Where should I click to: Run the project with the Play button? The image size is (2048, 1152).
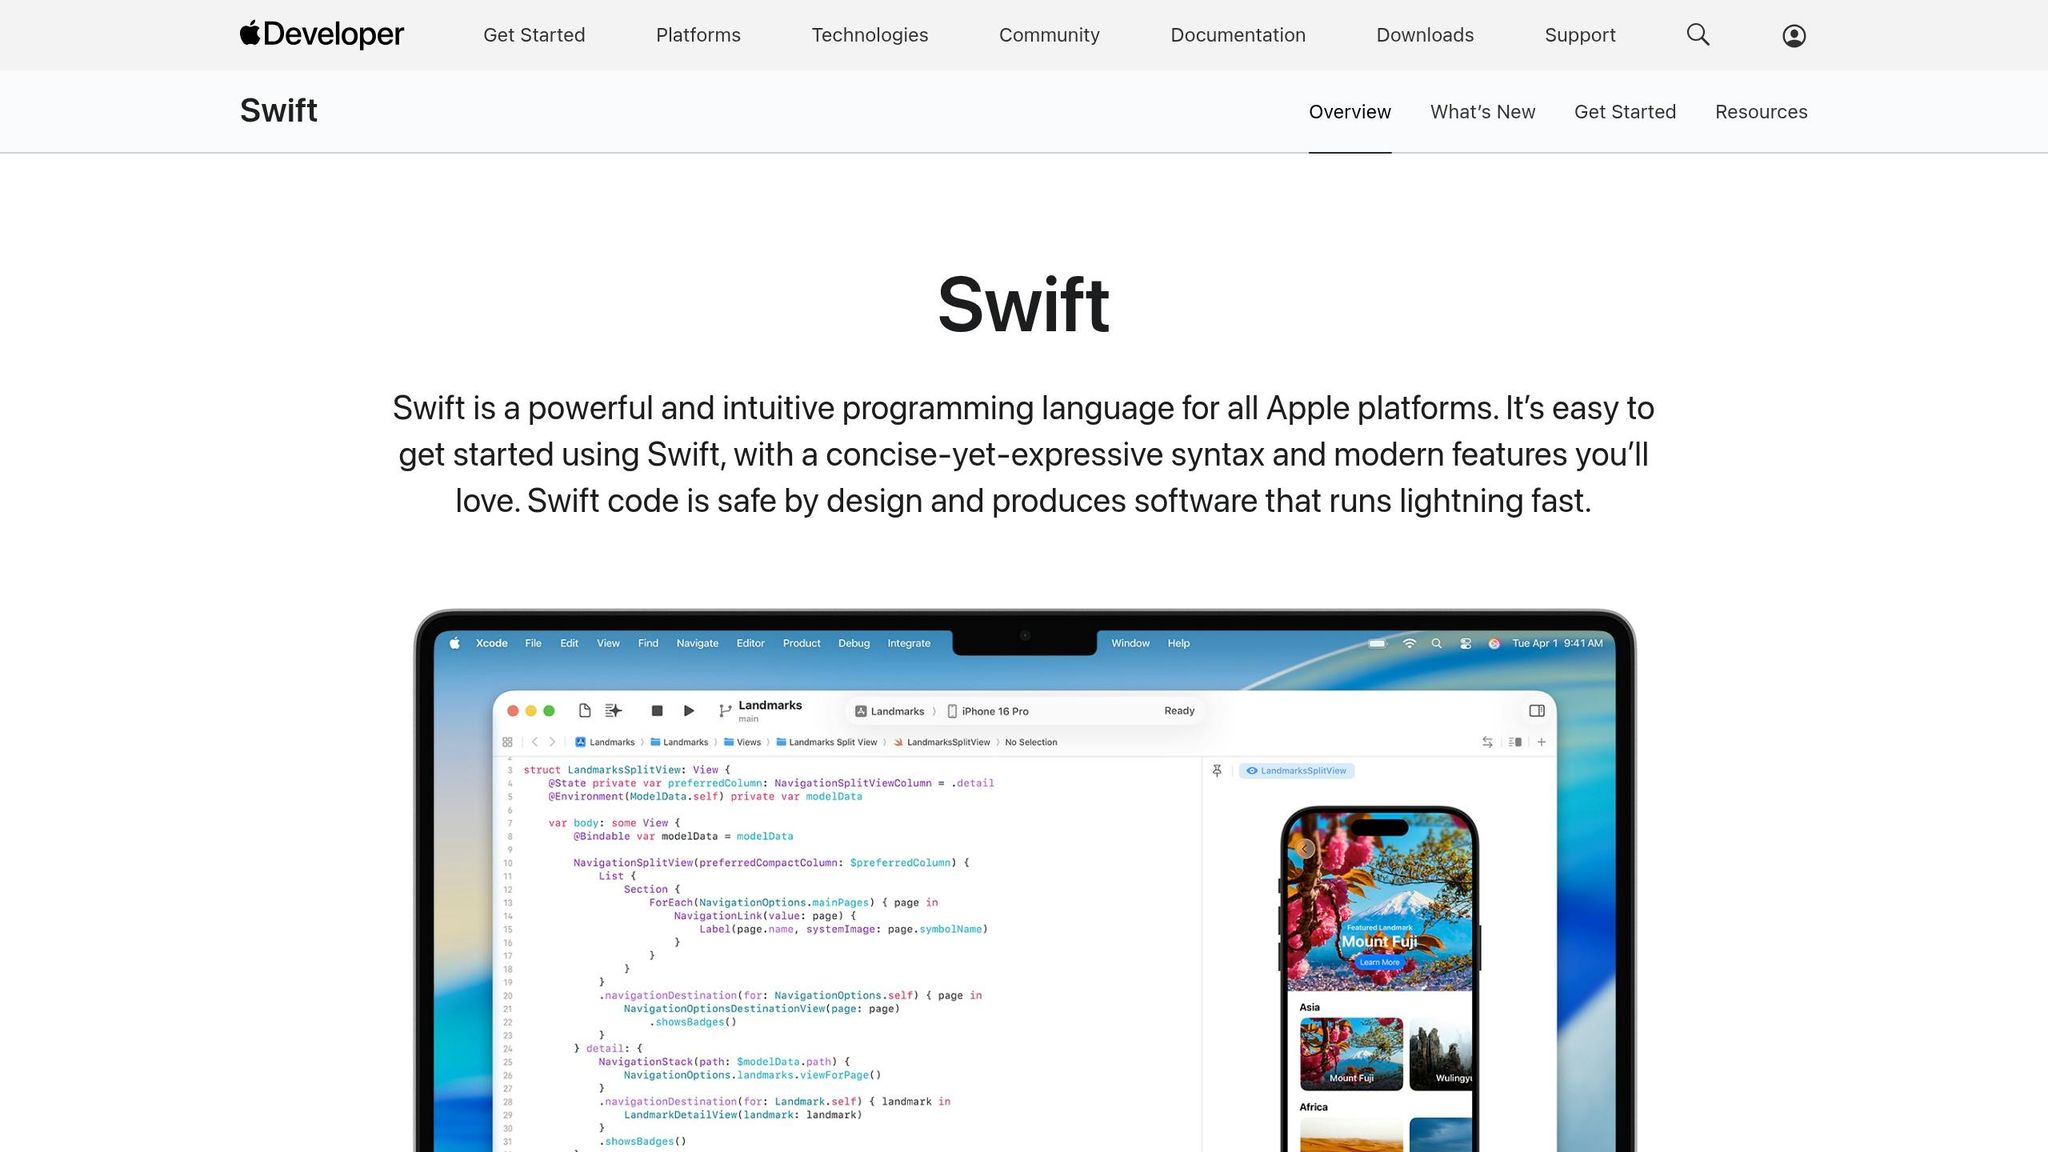coord(687,710)
